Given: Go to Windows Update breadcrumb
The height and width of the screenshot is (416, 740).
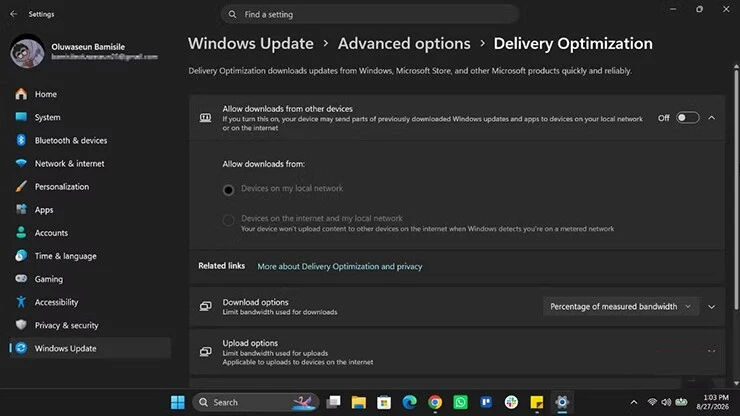Looking at the screenshot, I should coord(251,43).
